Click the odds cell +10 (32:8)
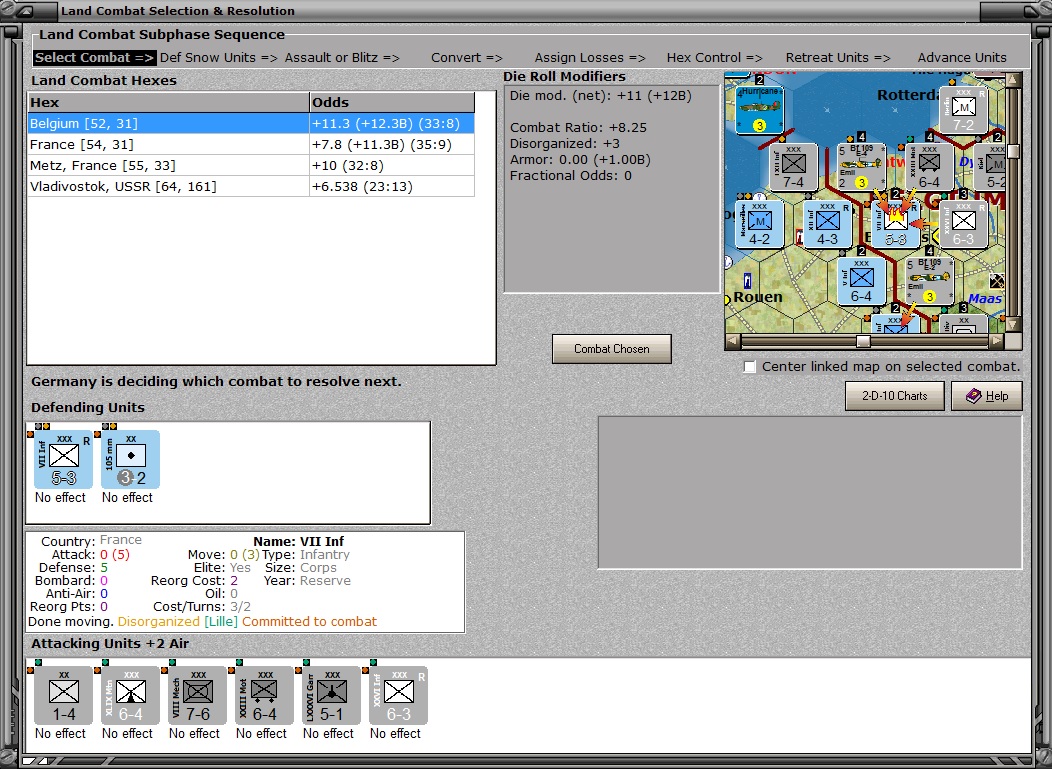The image size is (1052, 769). (392, 166)
